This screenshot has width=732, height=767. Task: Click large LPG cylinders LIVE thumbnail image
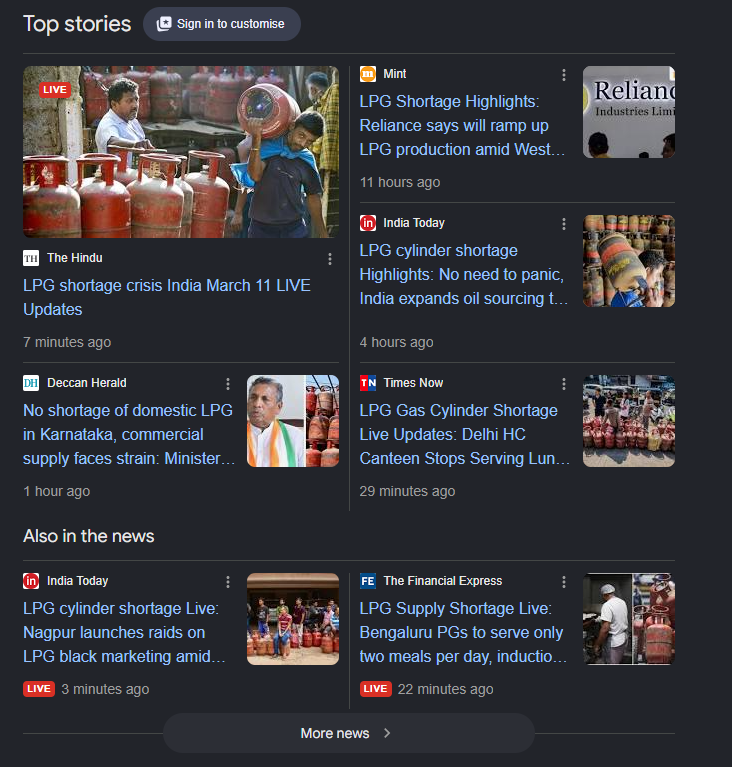pos(181,152)
